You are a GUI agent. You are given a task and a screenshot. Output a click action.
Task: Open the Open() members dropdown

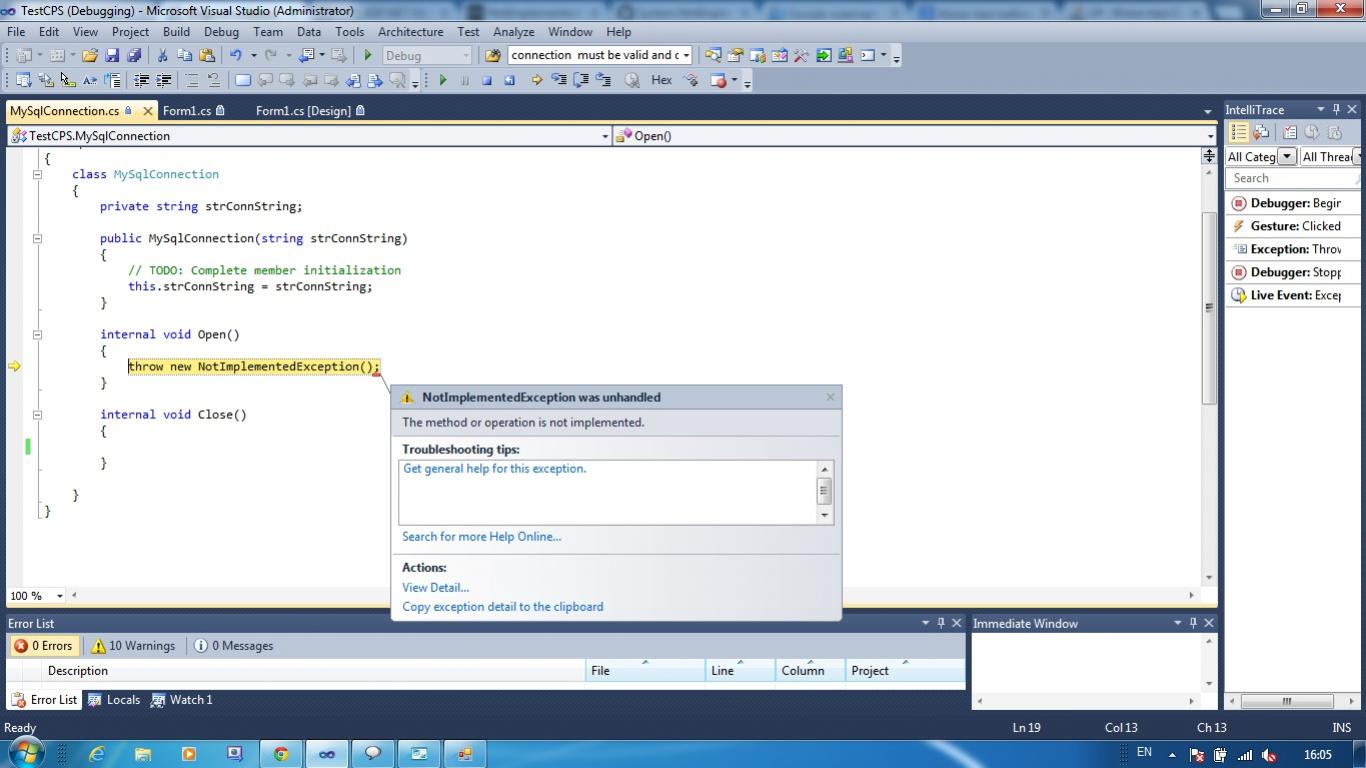tap(1209, 136)
